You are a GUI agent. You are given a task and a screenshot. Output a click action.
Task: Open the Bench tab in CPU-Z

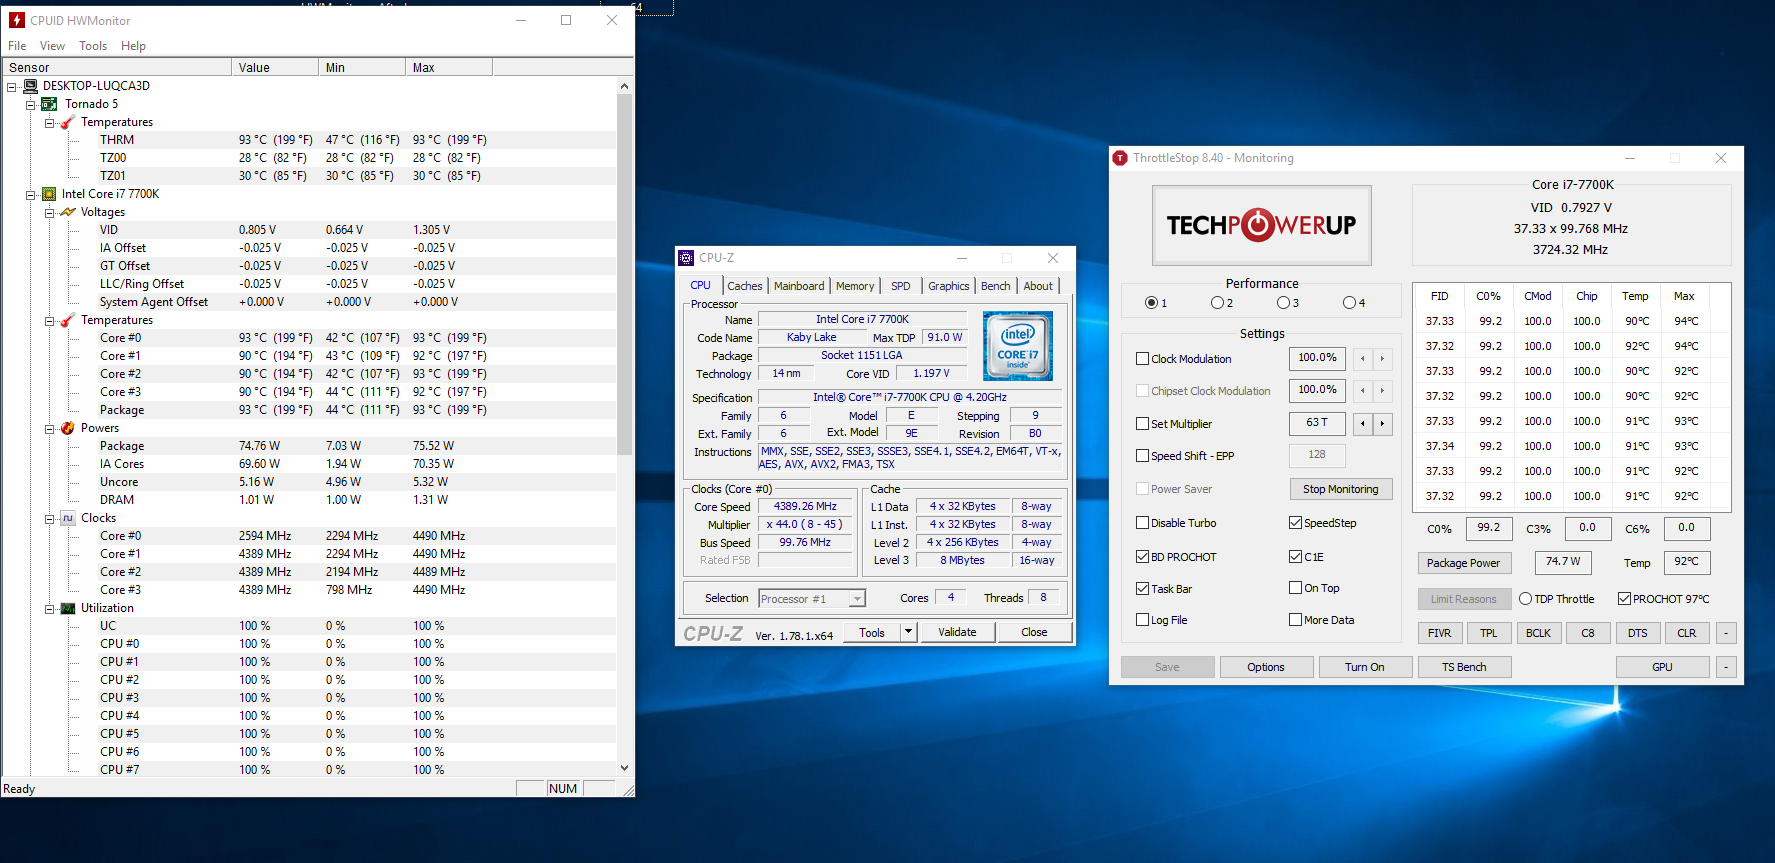995,286
